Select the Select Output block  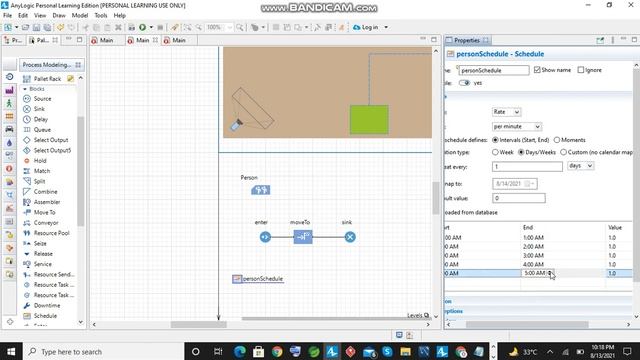pos(46,140)
